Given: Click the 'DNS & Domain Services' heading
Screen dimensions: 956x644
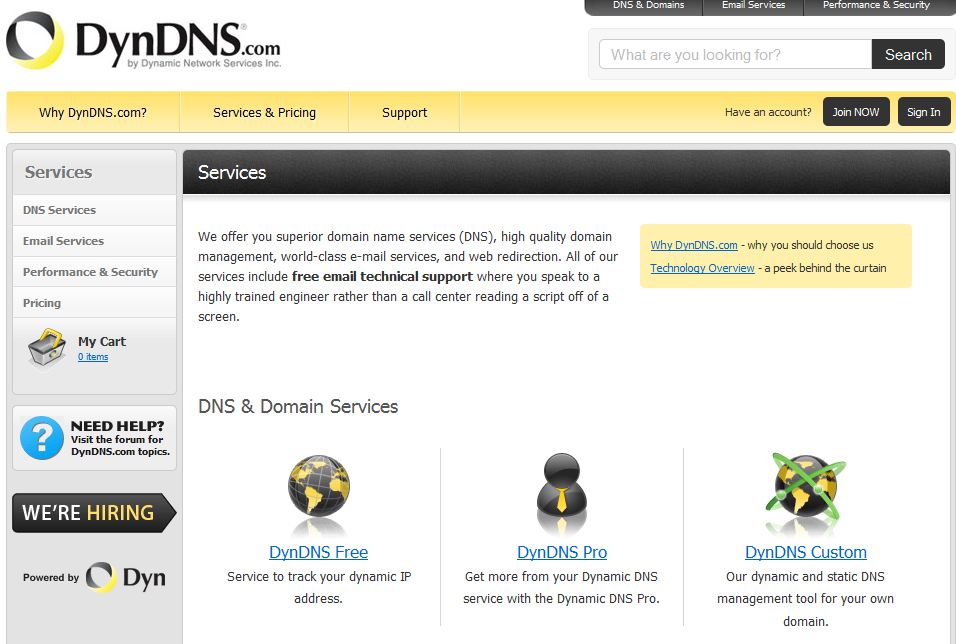Looking at the screenshot, I should click(x=298, y=407).
